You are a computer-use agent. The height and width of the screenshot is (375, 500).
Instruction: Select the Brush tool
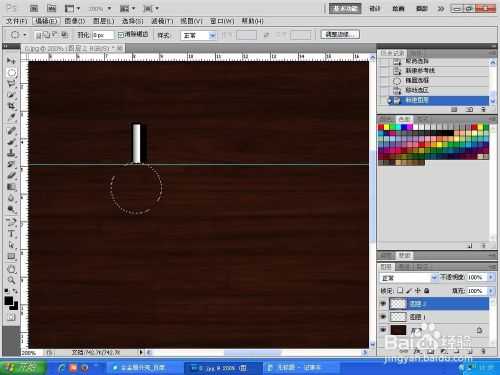coord(11,142)
